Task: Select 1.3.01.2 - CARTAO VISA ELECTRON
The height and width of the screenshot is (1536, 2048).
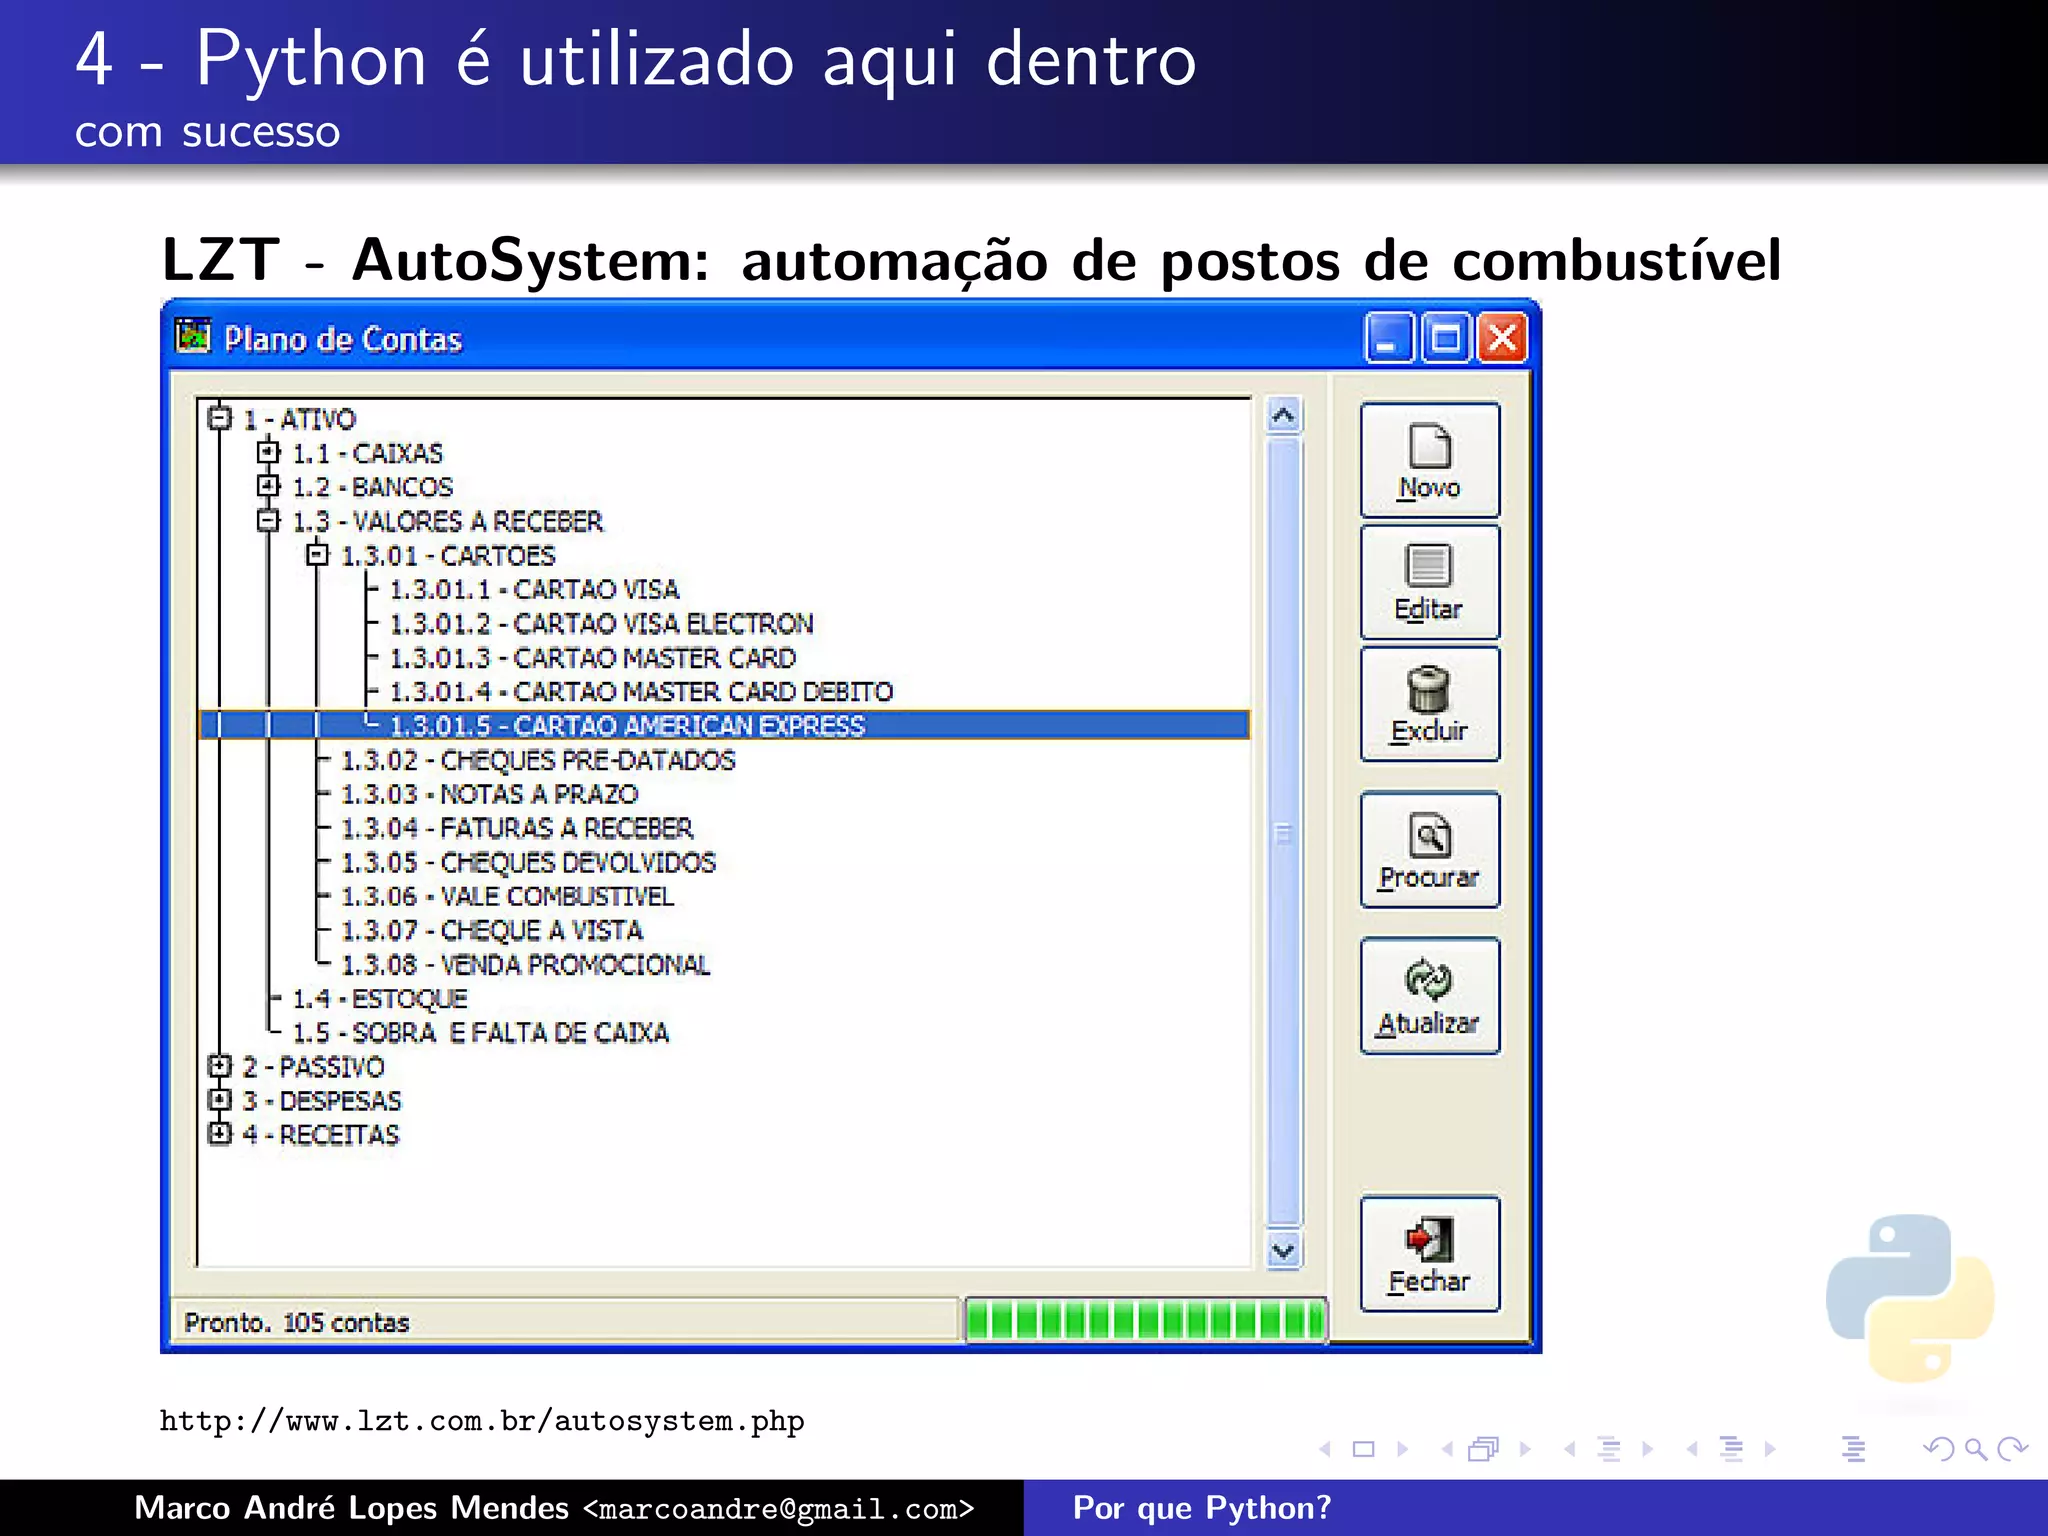Action: (601, 623)
